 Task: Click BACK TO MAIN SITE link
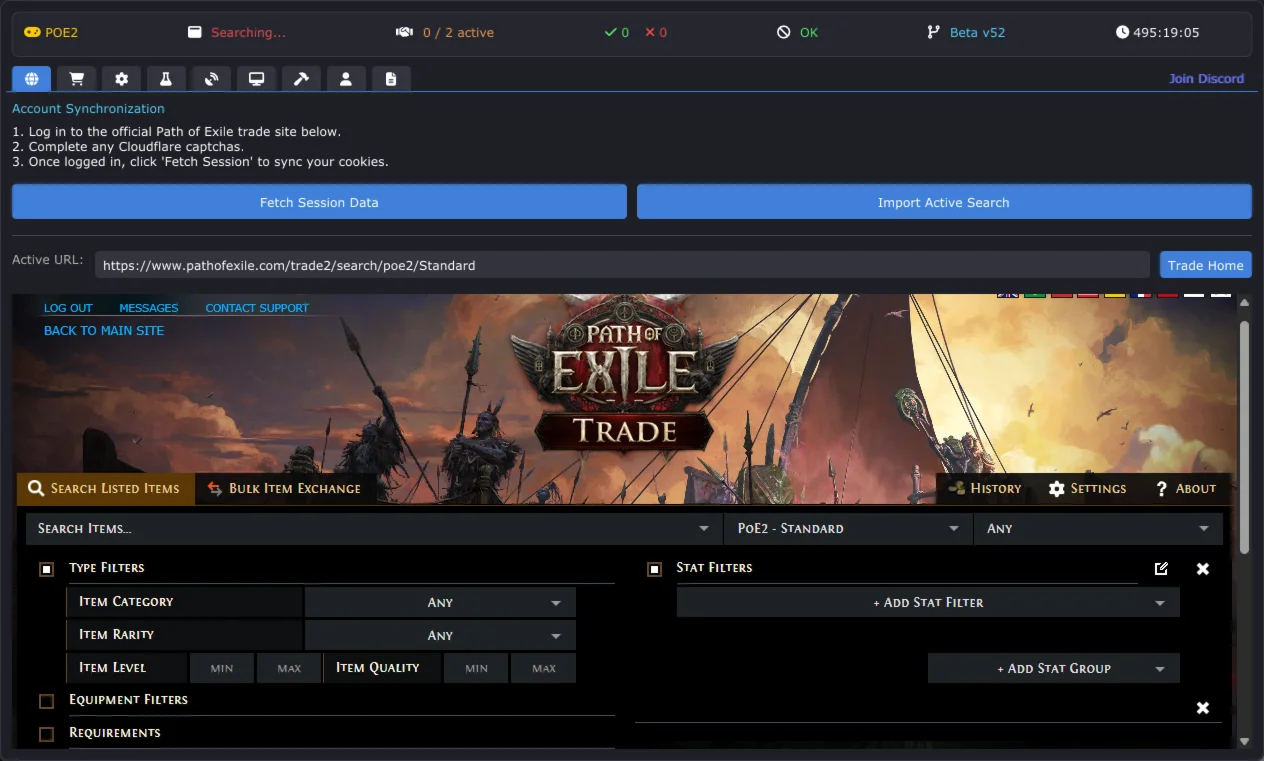pyautogui.click(x=104, y=330)
